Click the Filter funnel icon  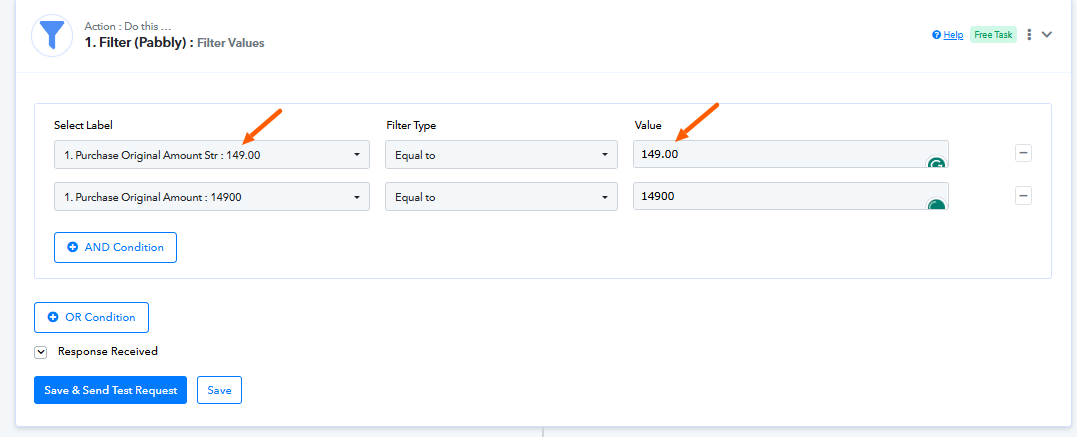(x=51, y=34)
